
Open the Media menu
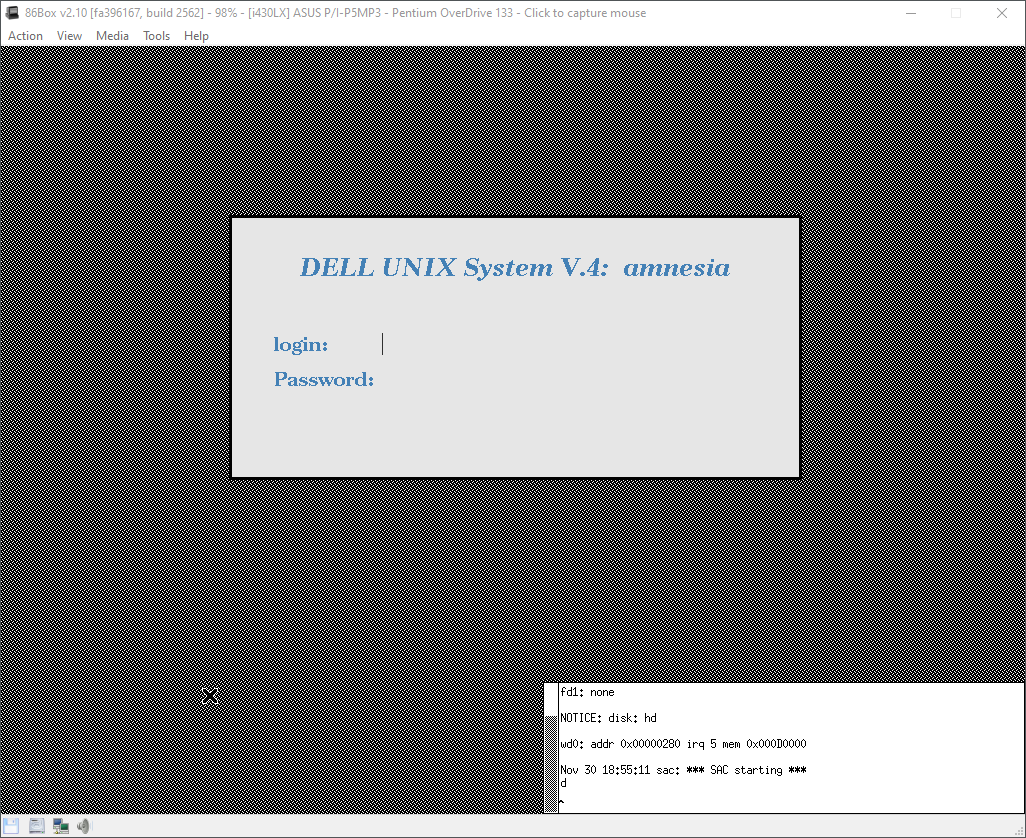tap(112, 36)
